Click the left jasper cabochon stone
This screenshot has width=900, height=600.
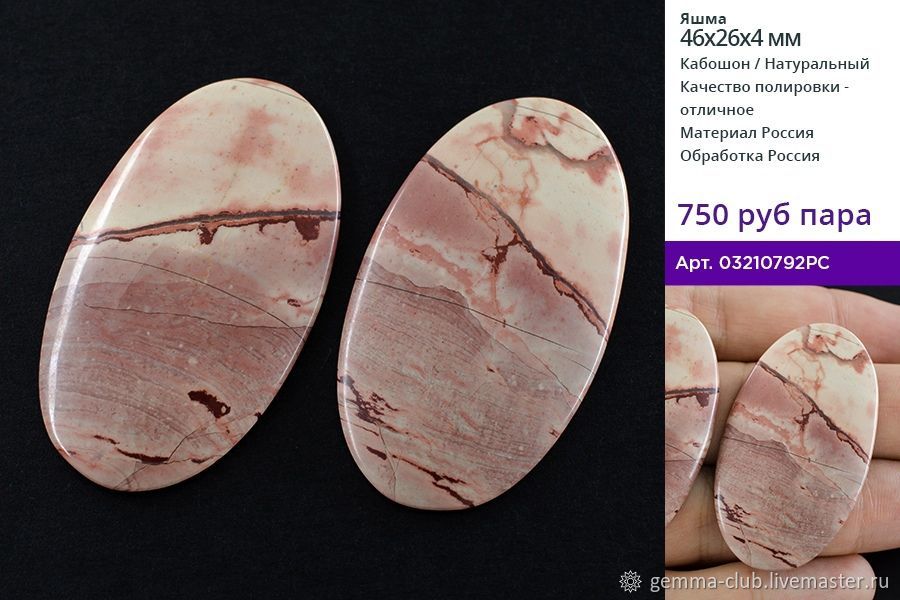point(190,284)
